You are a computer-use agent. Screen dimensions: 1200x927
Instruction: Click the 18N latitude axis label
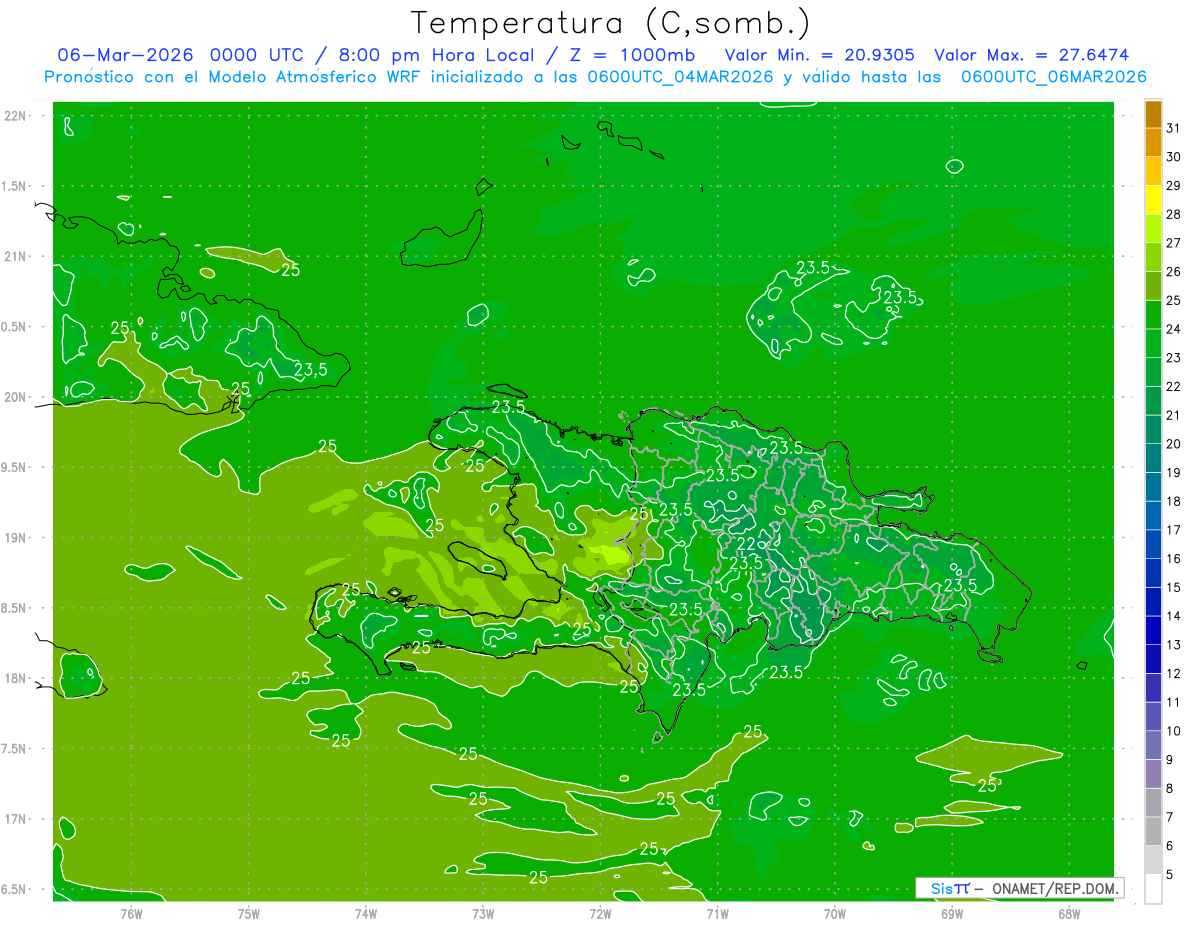click(16, 678)
